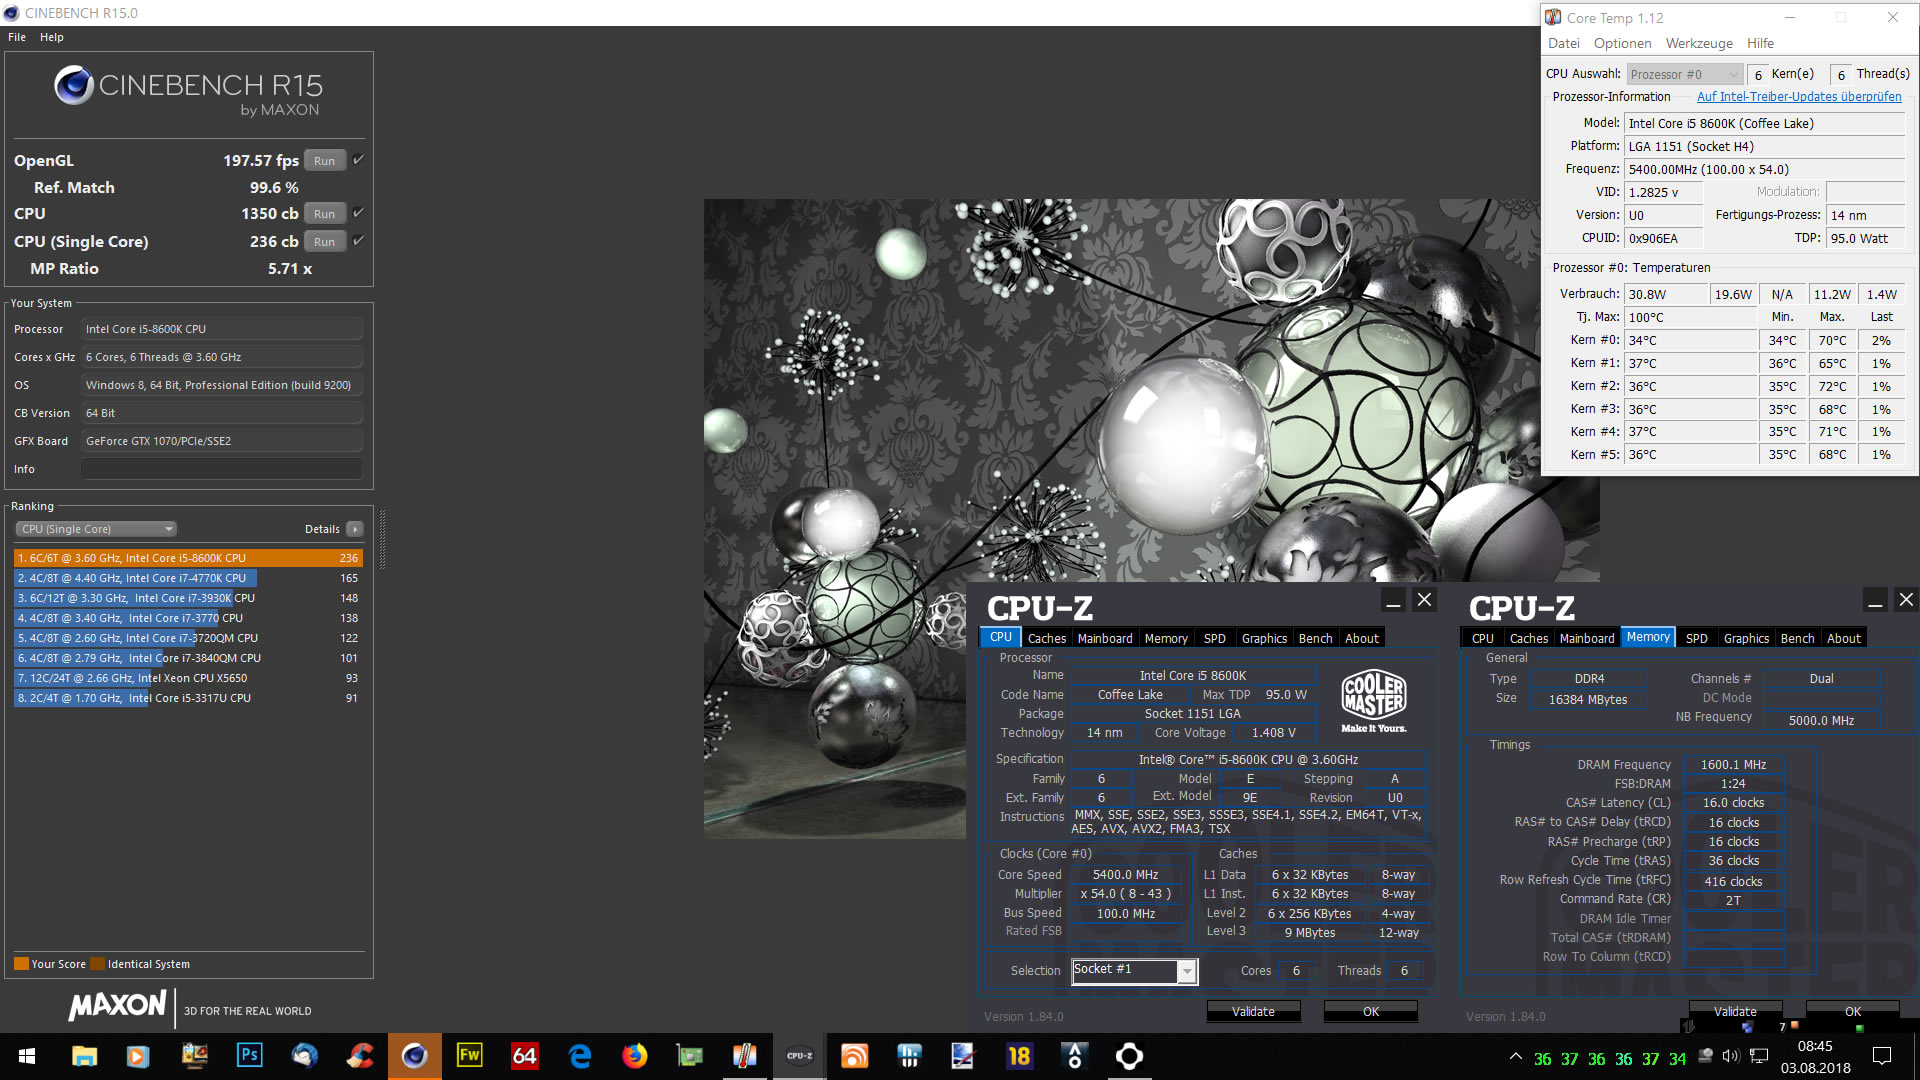Switch to the Mainboard tab in CPU-Z
1920x1080 pixels.
tap(1104, 638)
